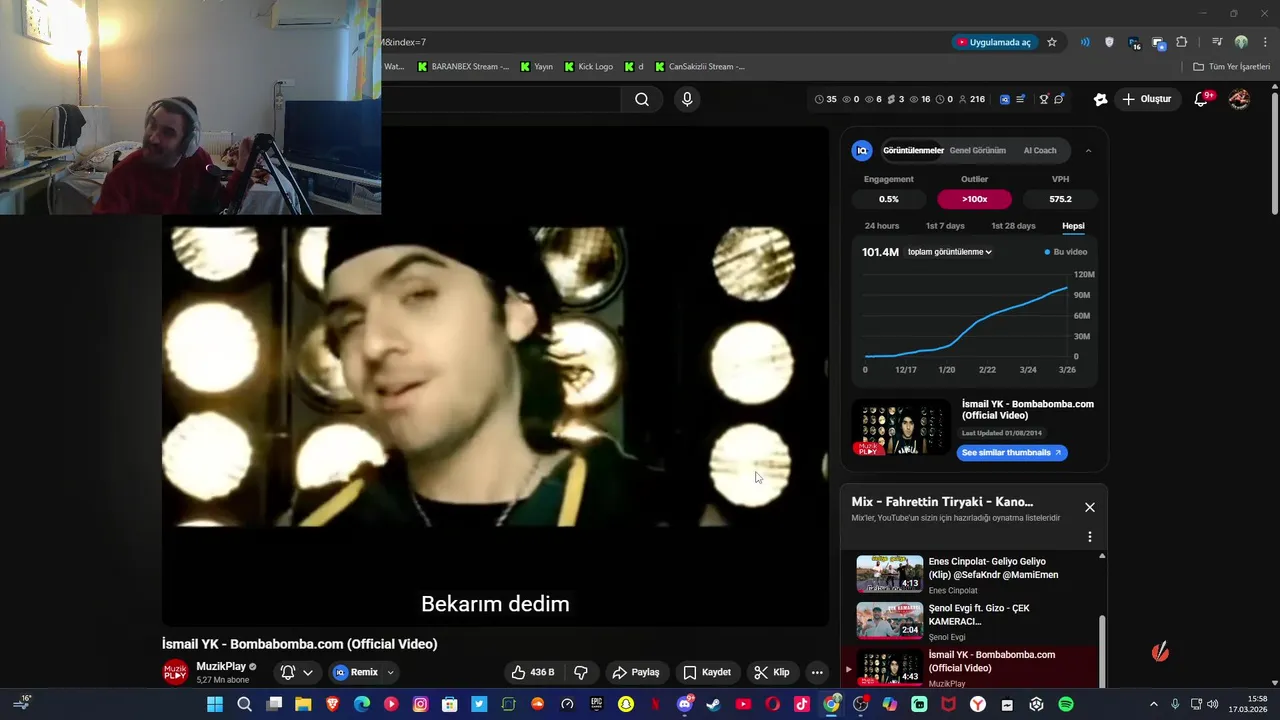Screen dimensions: 1280x720
Task: Show hidden system tray icons chevron
Action: click(x=1153, y=704)
